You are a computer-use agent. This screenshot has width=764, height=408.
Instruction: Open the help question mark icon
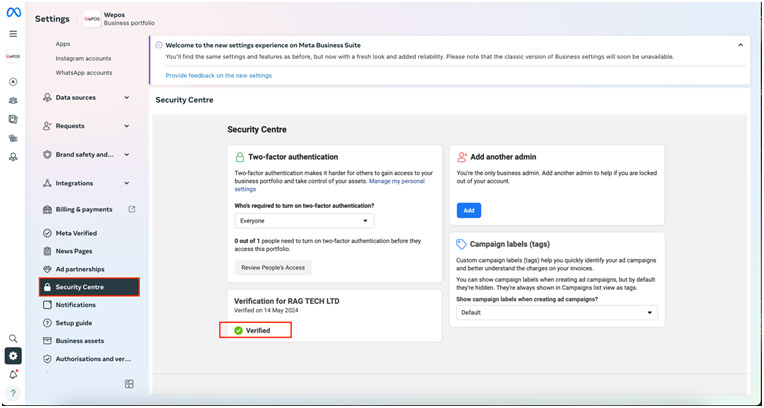(13, 393)
